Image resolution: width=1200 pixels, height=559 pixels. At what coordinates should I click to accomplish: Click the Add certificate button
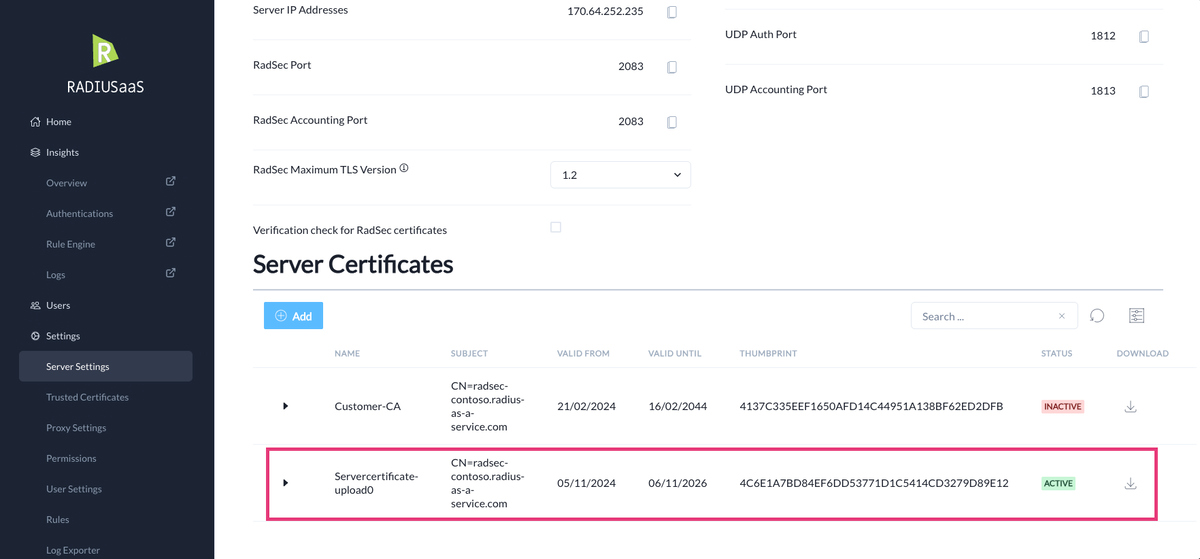pos(293,316)
